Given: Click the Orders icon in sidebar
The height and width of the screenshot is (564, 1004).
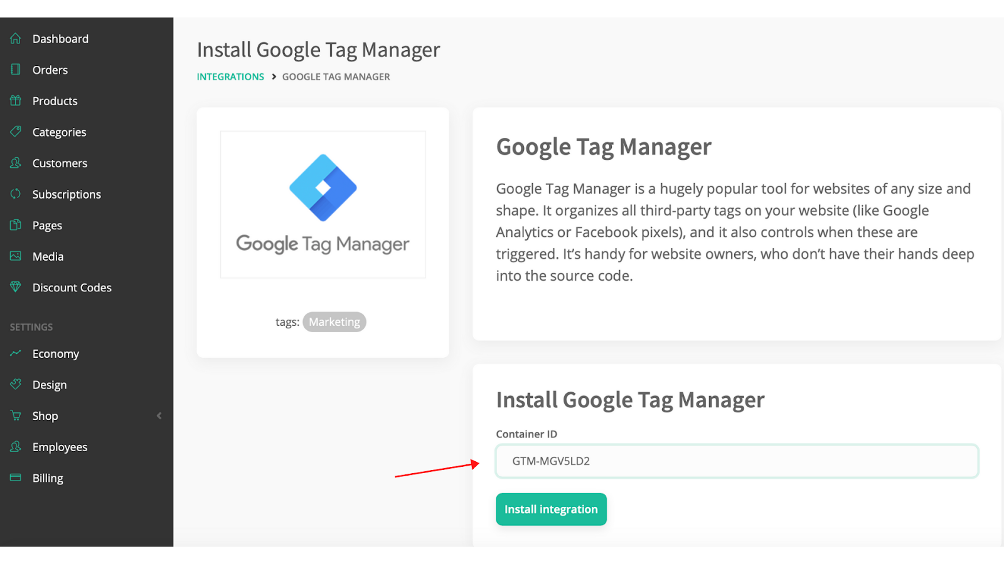Looking at the screenshot, I should (15, 69).
